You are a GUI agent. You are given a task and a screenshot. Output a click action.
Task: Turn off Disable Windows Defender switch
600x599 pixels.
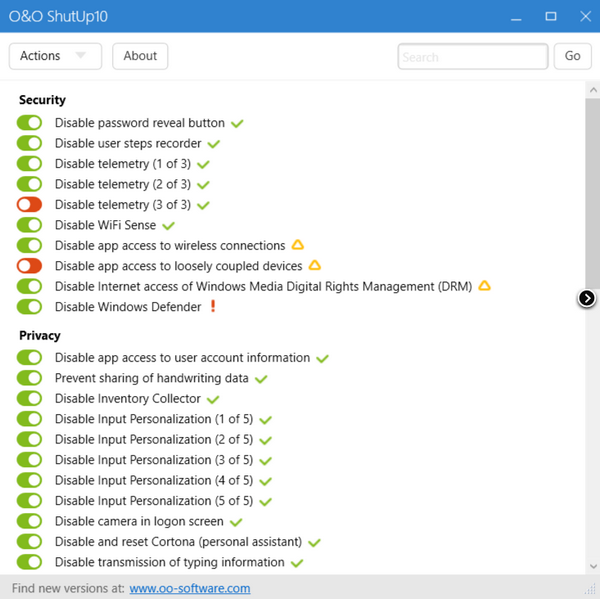(30, 307)
